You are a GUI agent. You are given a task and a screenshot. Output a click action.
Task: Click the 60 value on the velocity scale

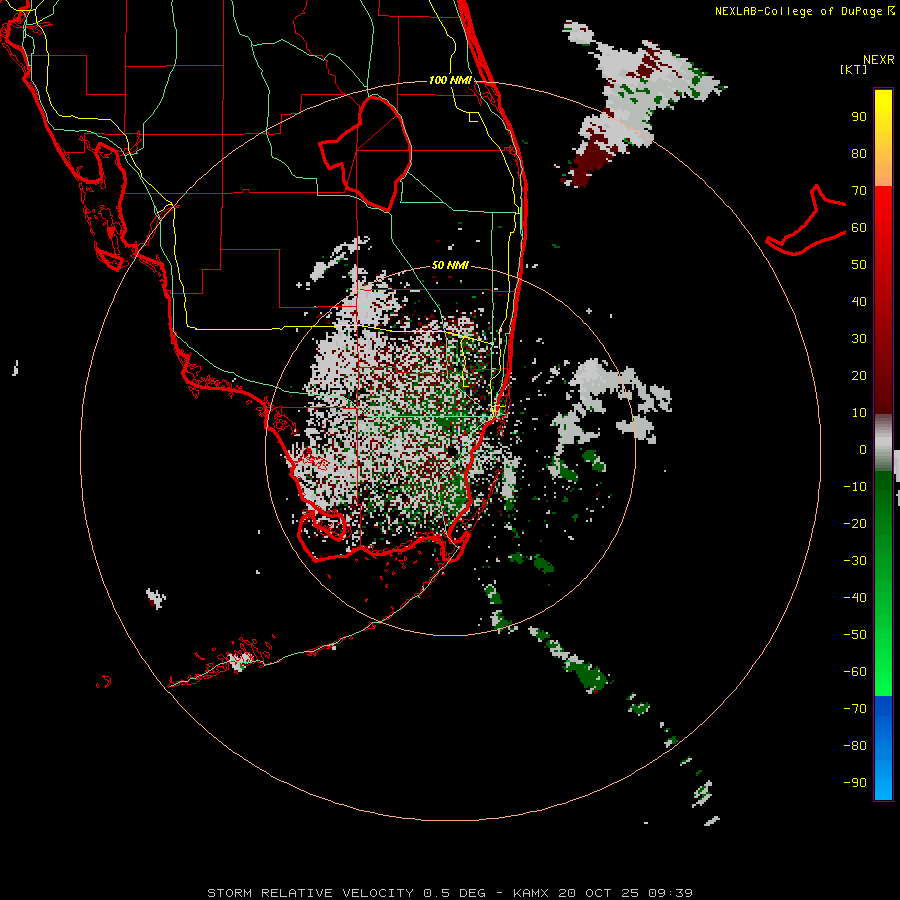[x=859, y=228]
